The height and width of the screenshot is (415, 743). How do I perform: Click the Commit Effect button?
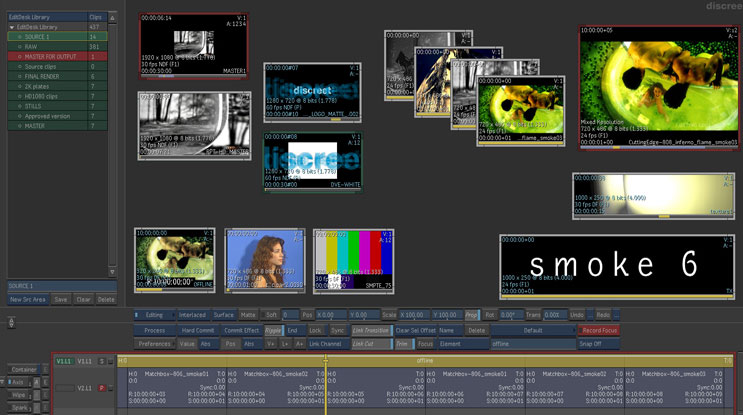tap(242, 330)
